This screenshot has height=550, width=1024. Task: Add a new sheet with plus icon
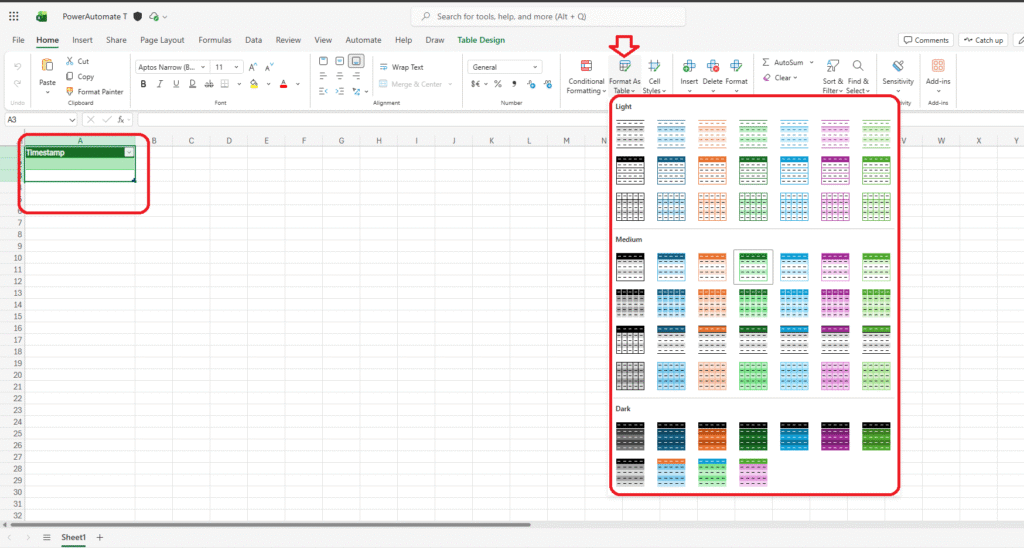tap(100, 538)
